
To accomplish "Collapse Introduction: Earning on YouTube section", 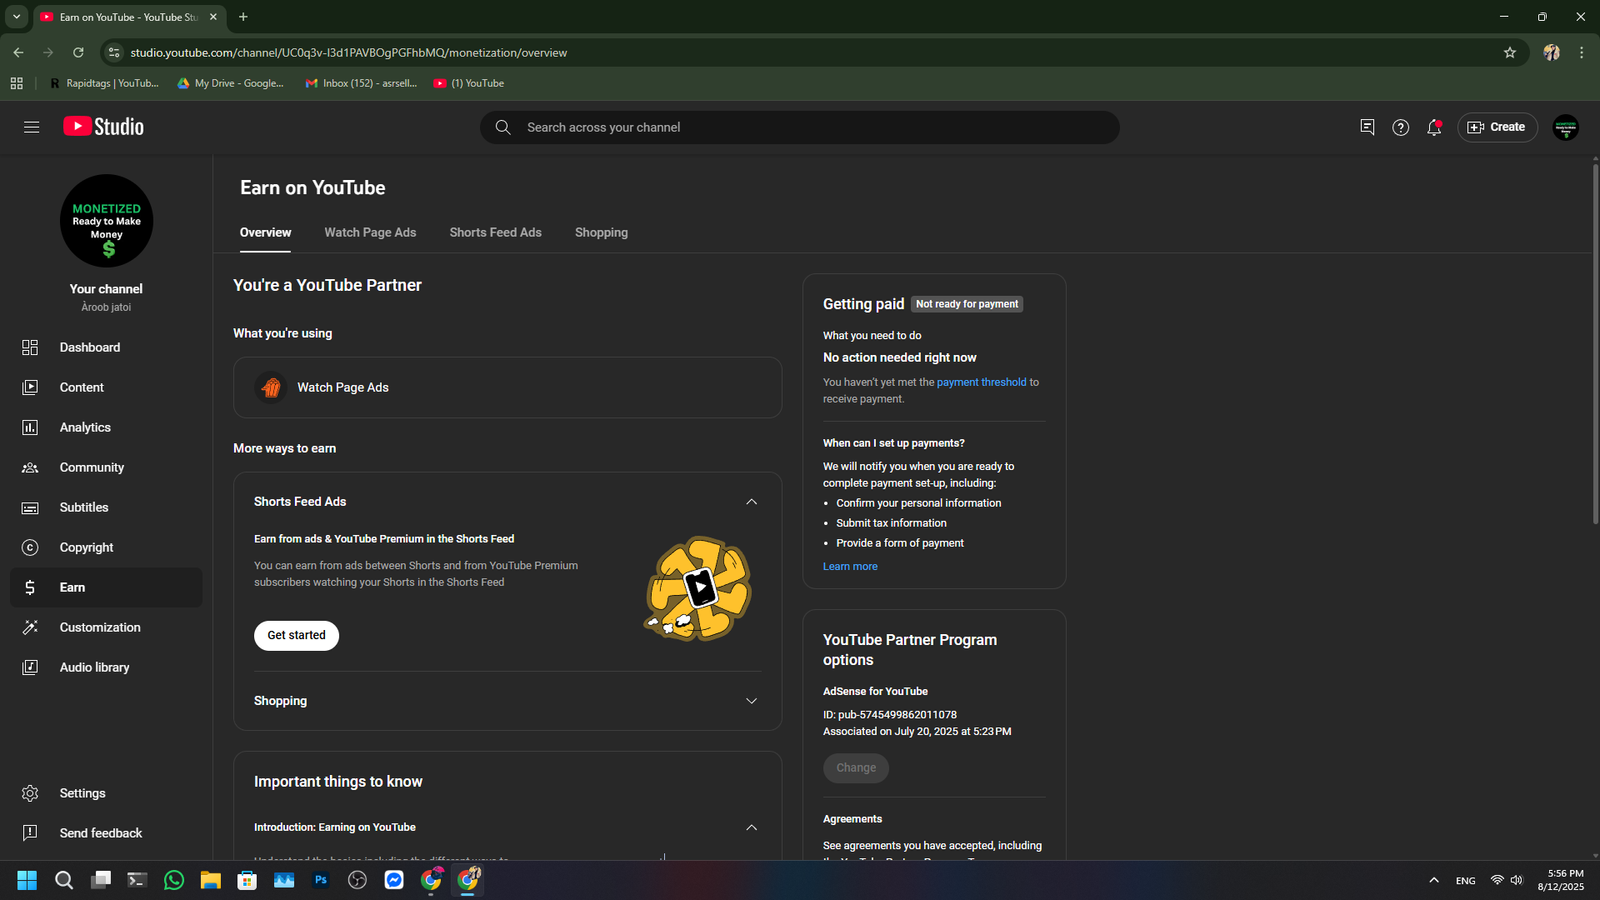I will tap(751, 827).
